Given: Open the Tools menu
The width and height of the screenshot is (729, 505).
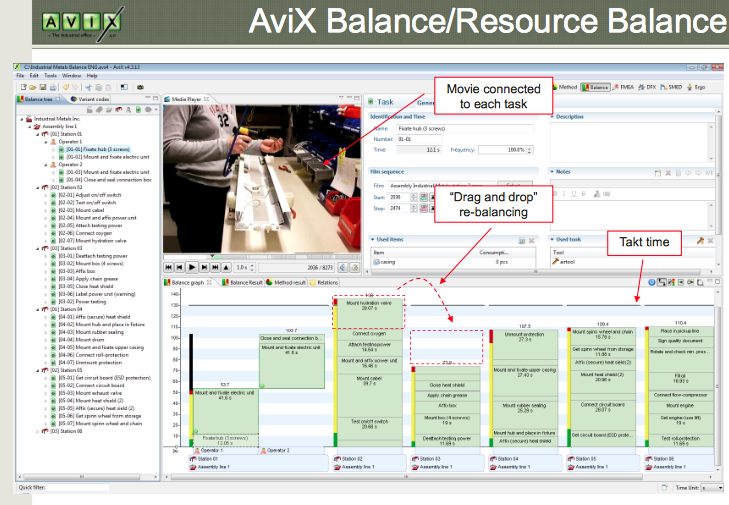Looking at the screenshot, I should click(x=50, y=75).
